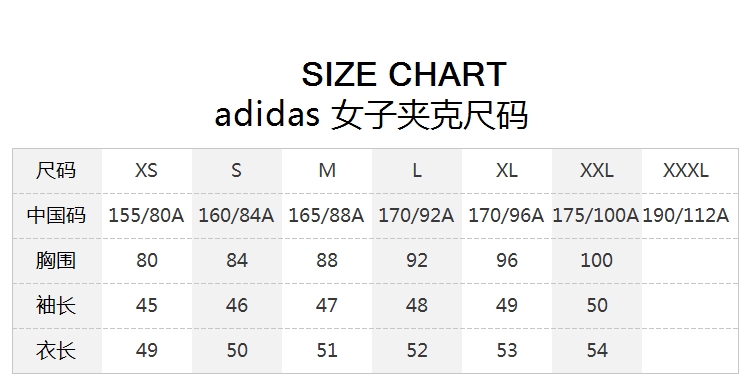This screenshot has height=385, width=750.
Task: Click the chest value 92 under L
Action: [417, 260]
